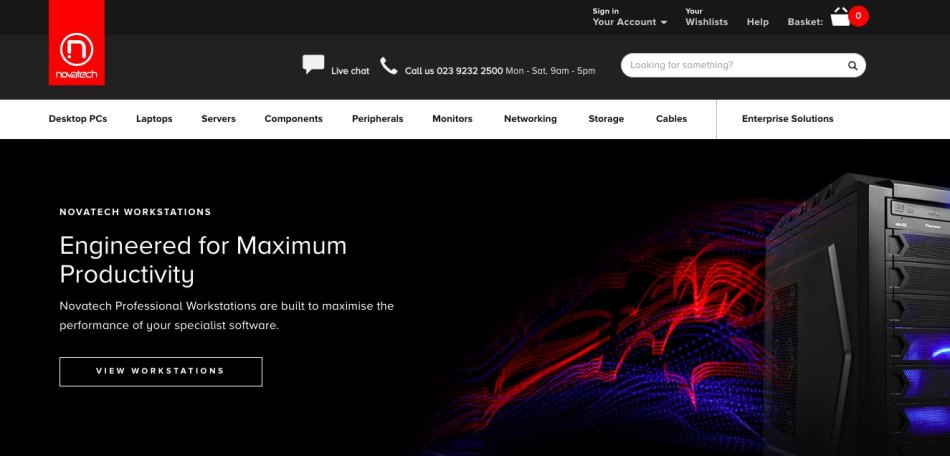950x456 pixels.
Task: Open the Servers category
Action: tap(218, 119)
